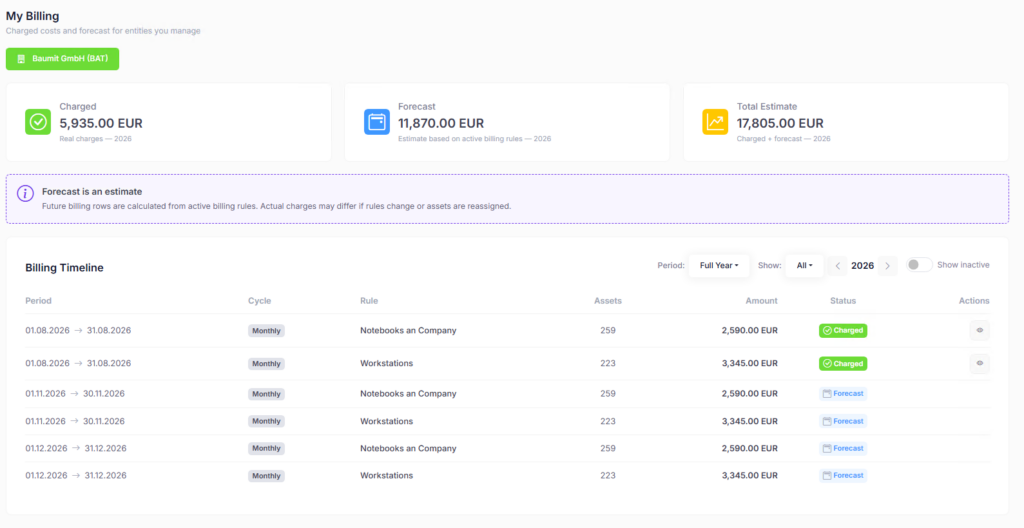Click the purple info icon in forecast notice

click(x=25, y=193)
